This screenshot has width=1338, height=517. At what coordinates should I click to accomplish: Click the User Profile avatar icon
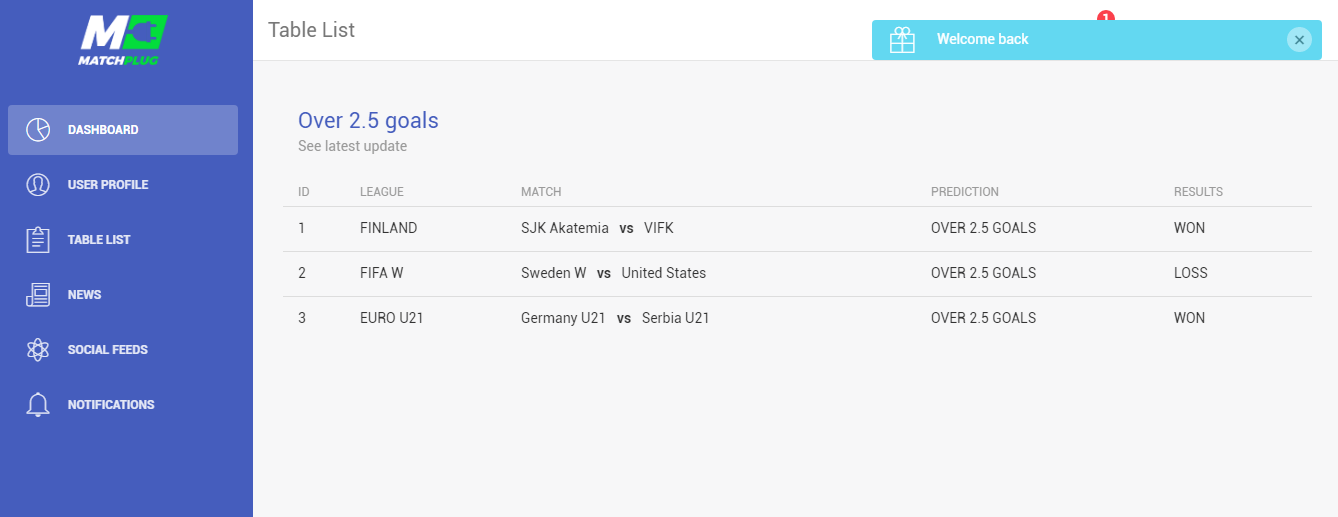38,185
